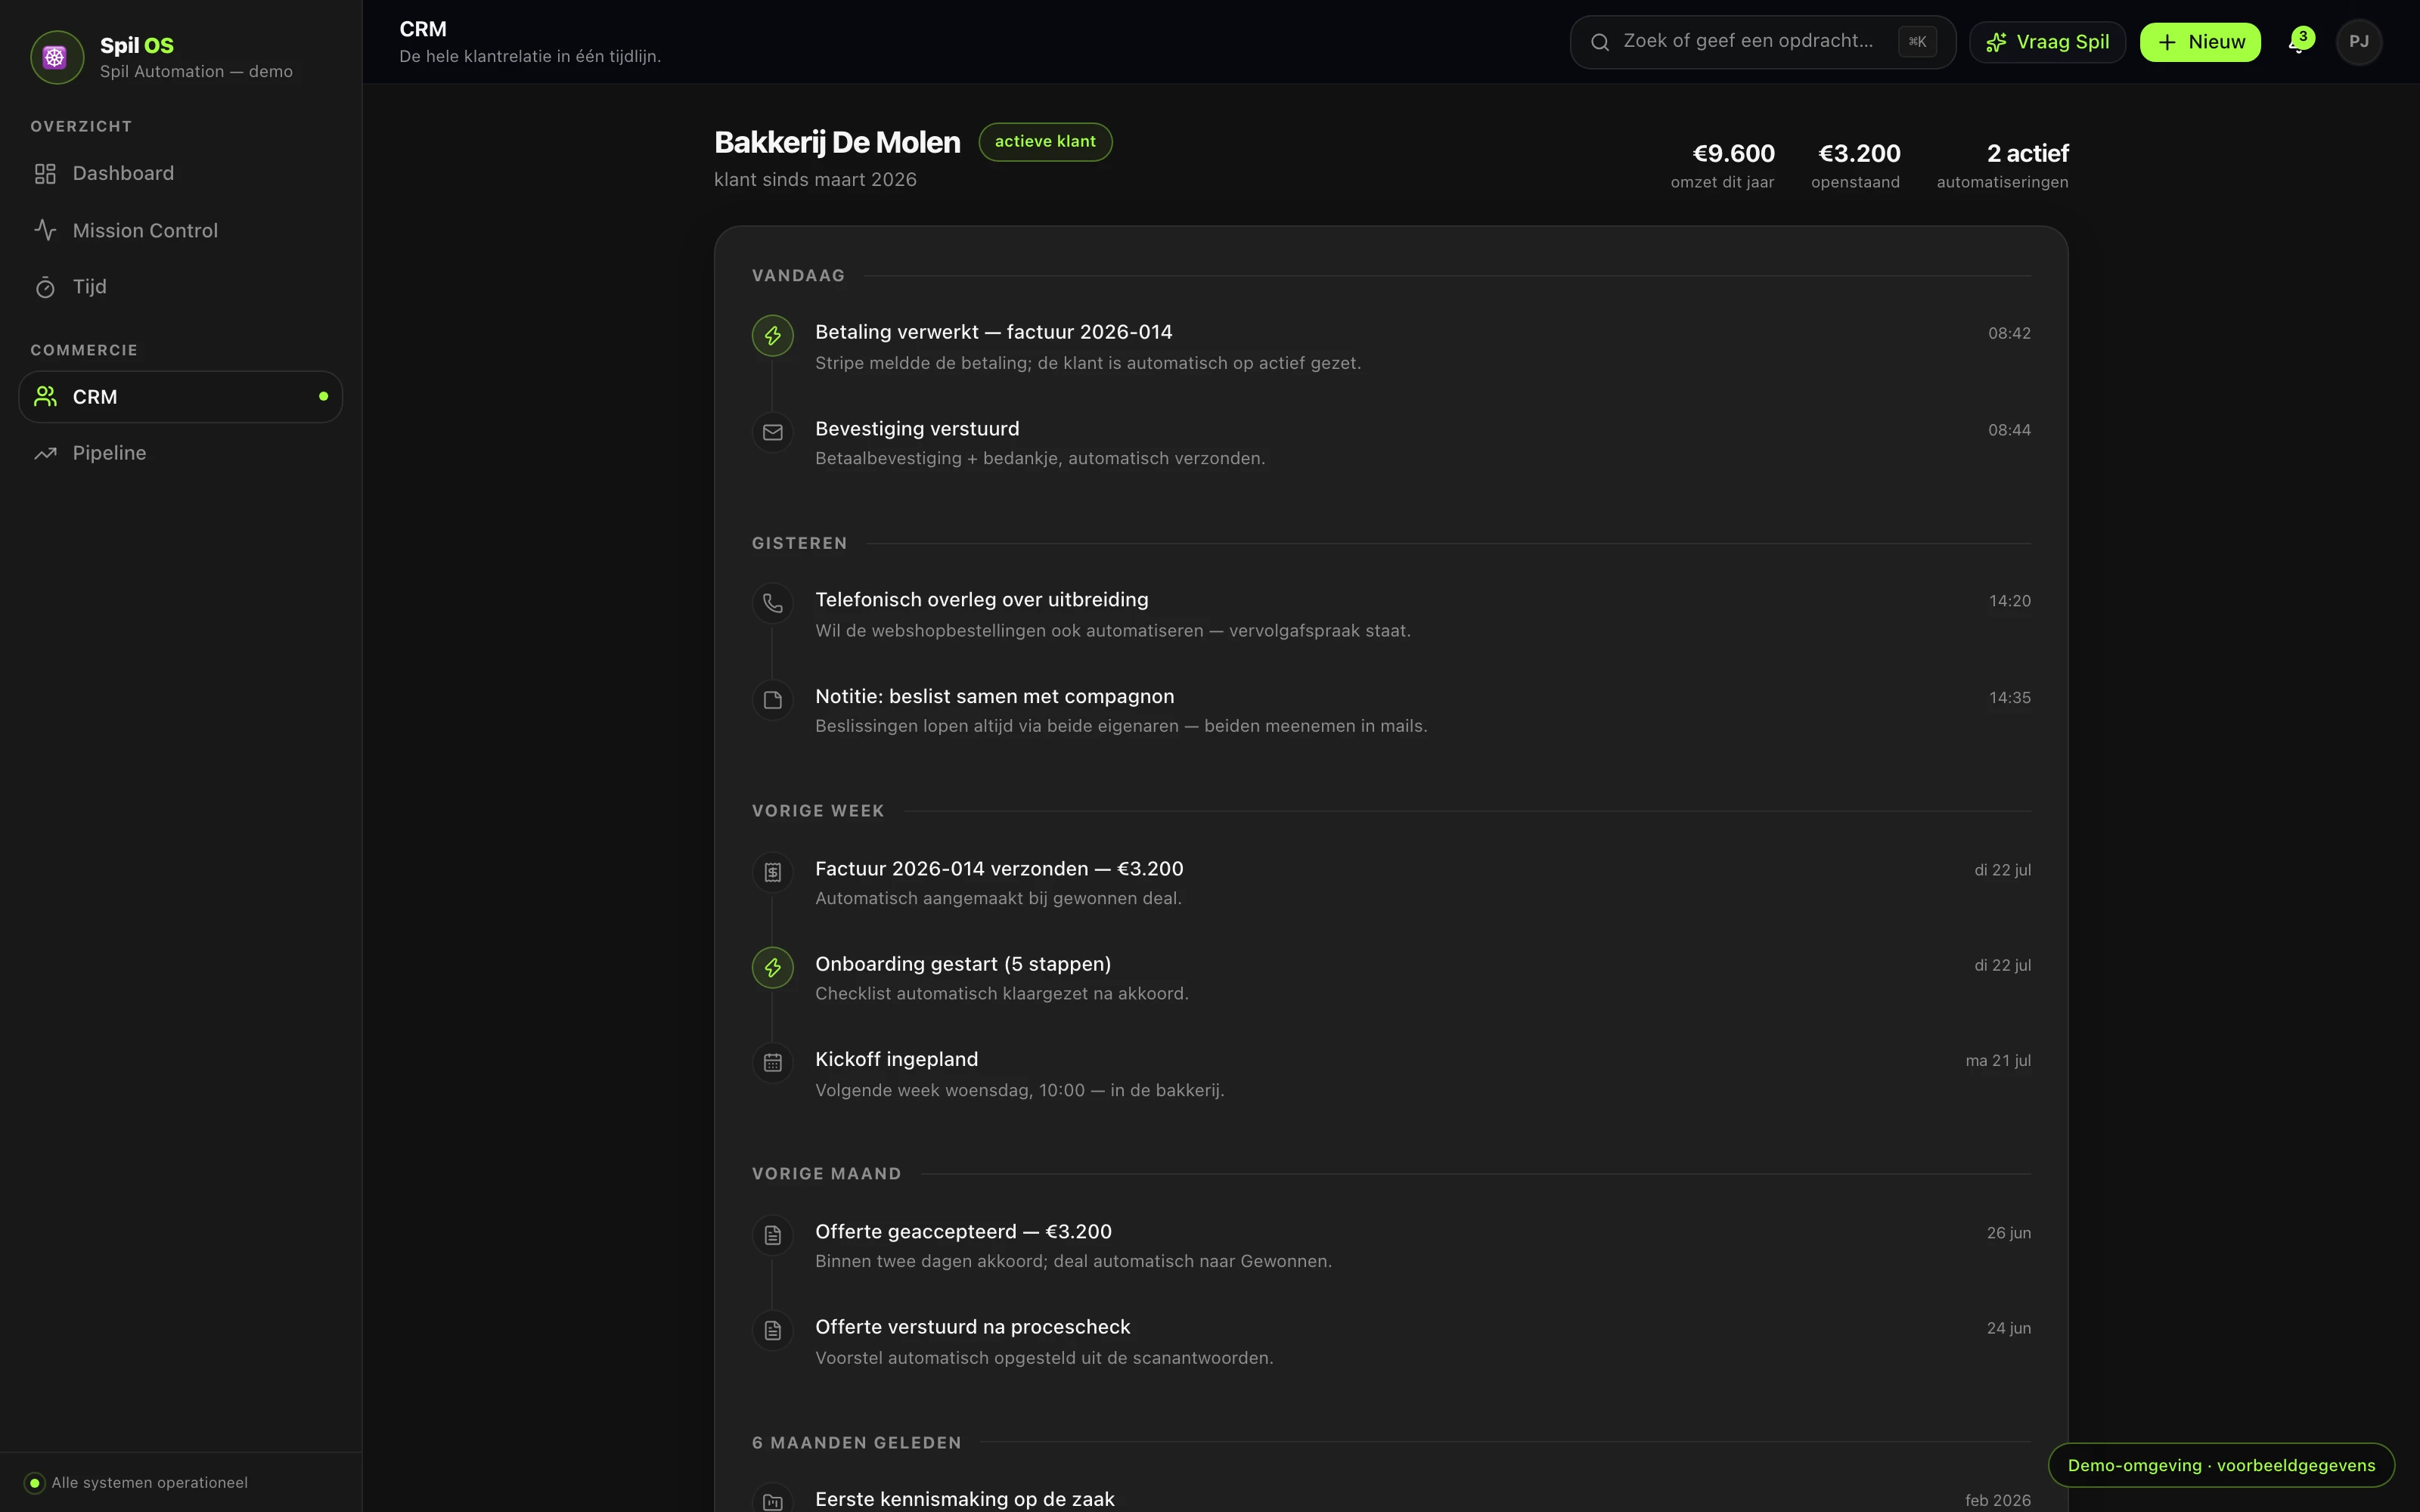
Task: Click the 'actieve klant' status badge
Action: pos(1045,142)
